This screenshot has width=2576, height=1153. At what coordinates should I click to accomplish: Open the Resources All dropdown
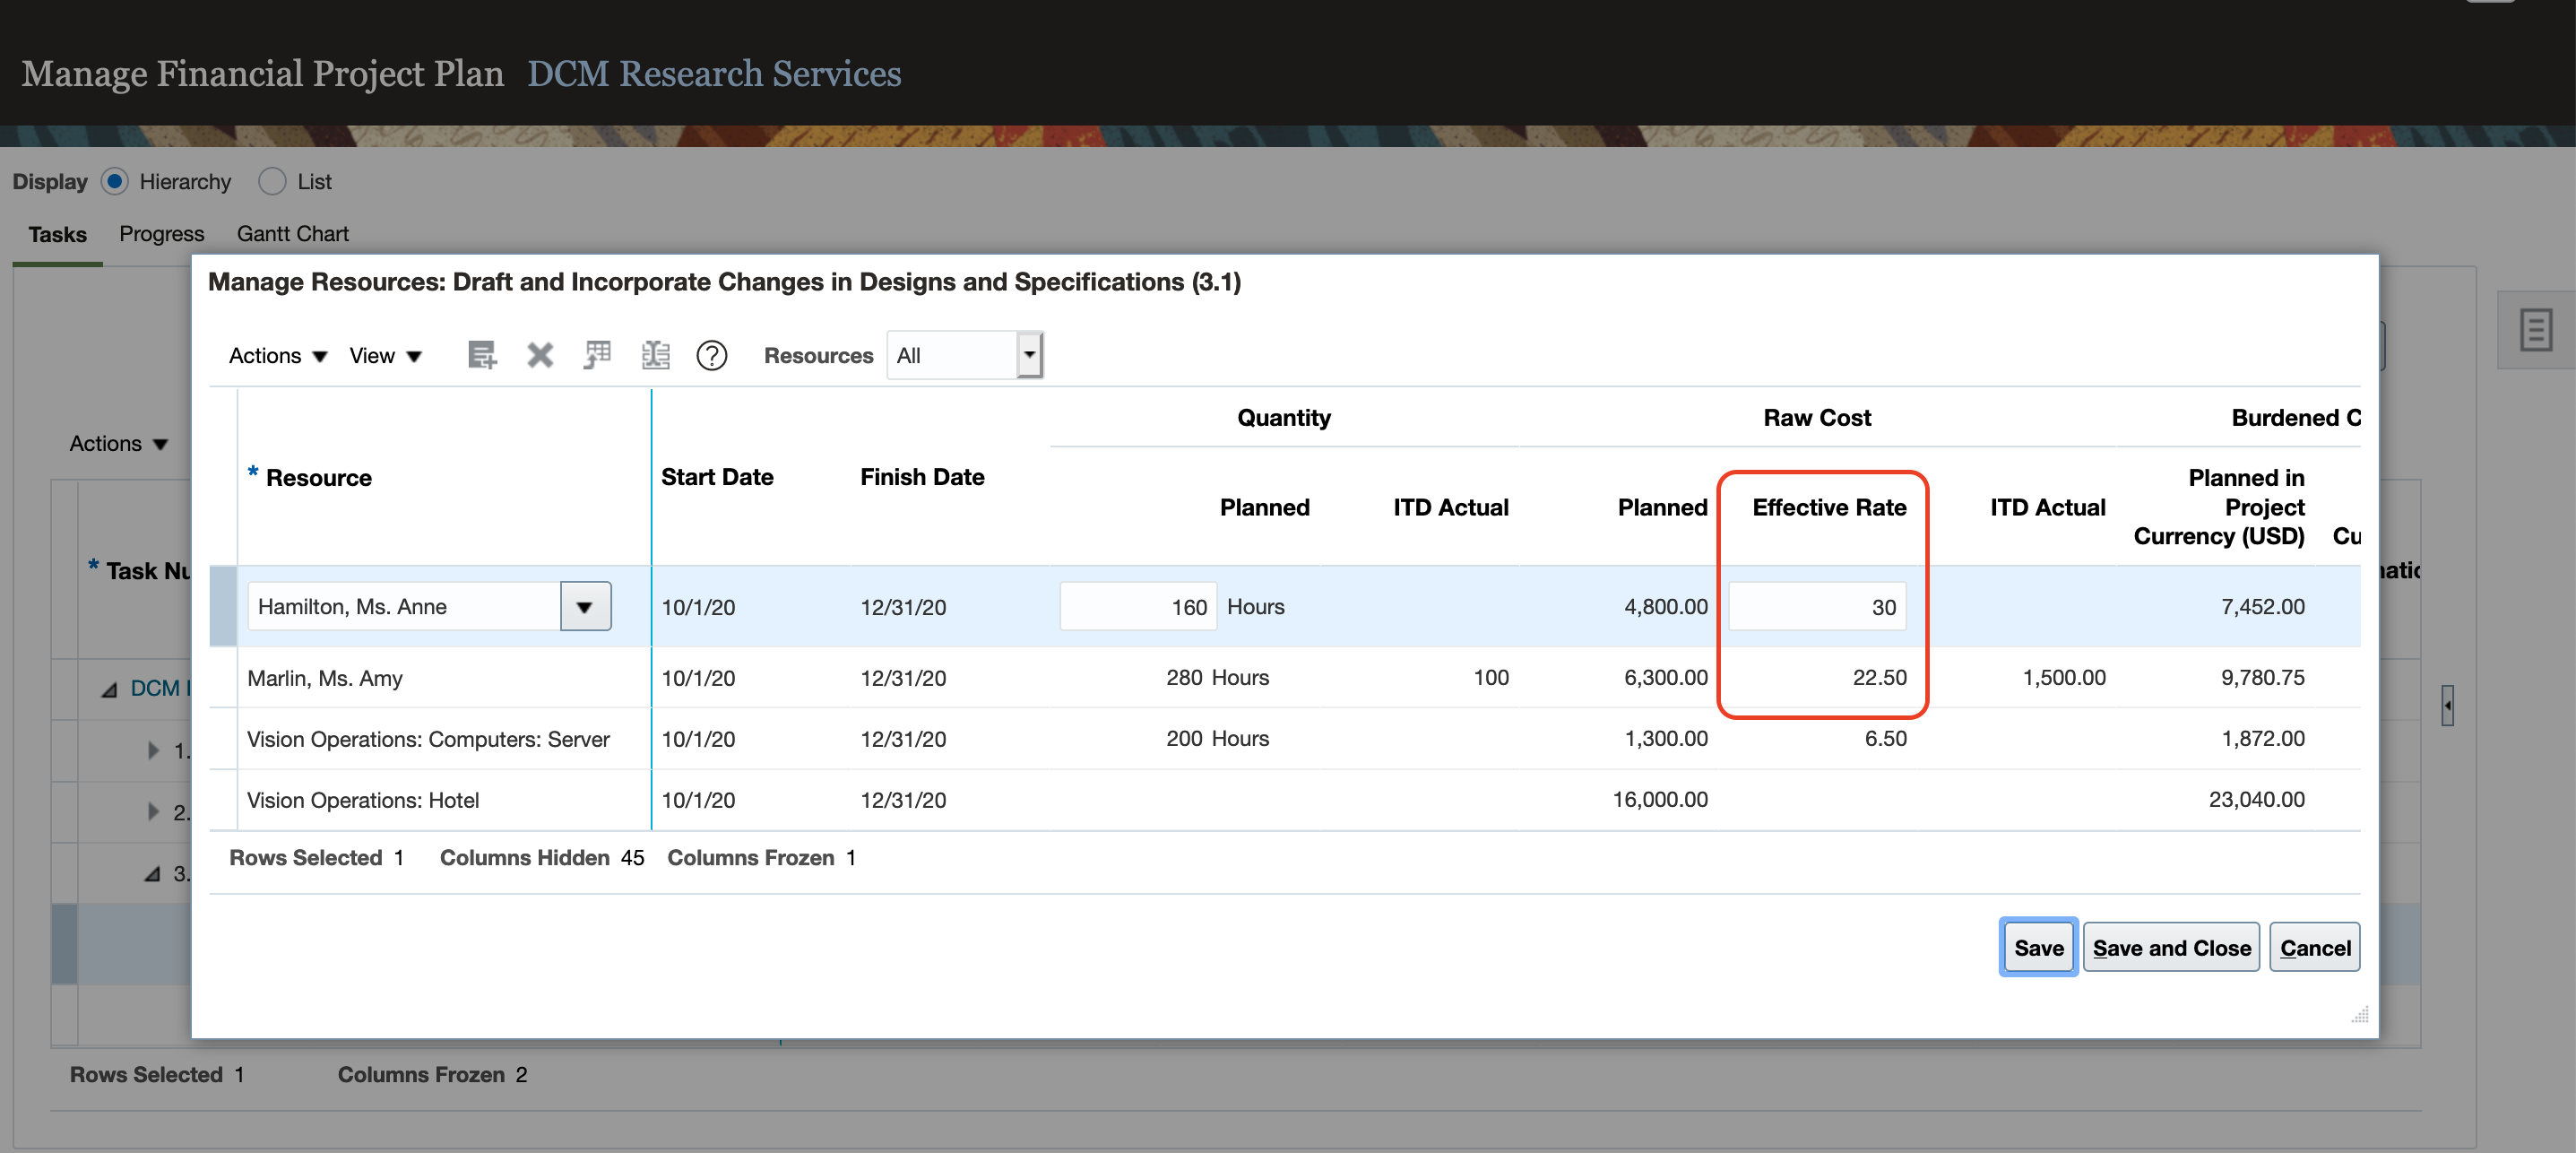[x=1029, y=355]
